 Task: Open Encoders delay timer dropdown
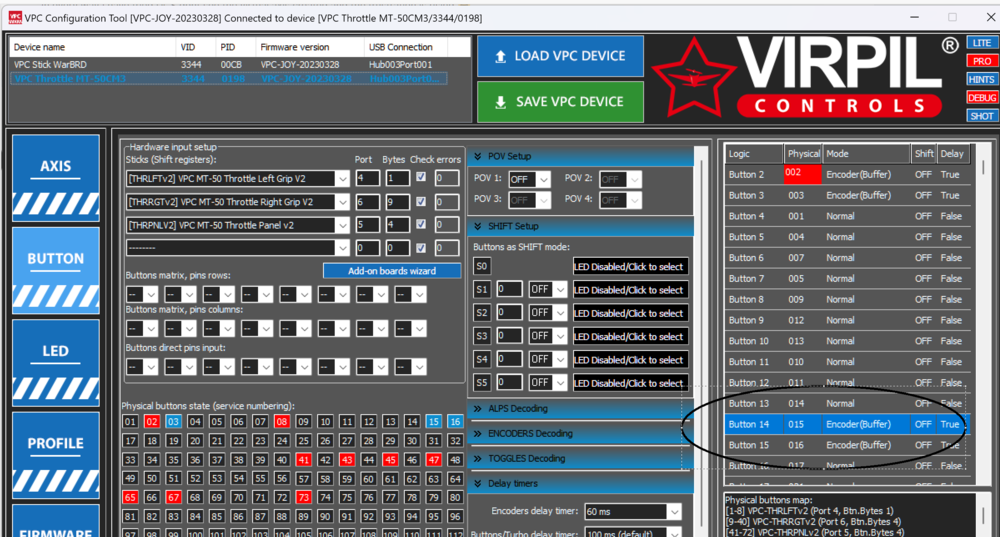673,511
